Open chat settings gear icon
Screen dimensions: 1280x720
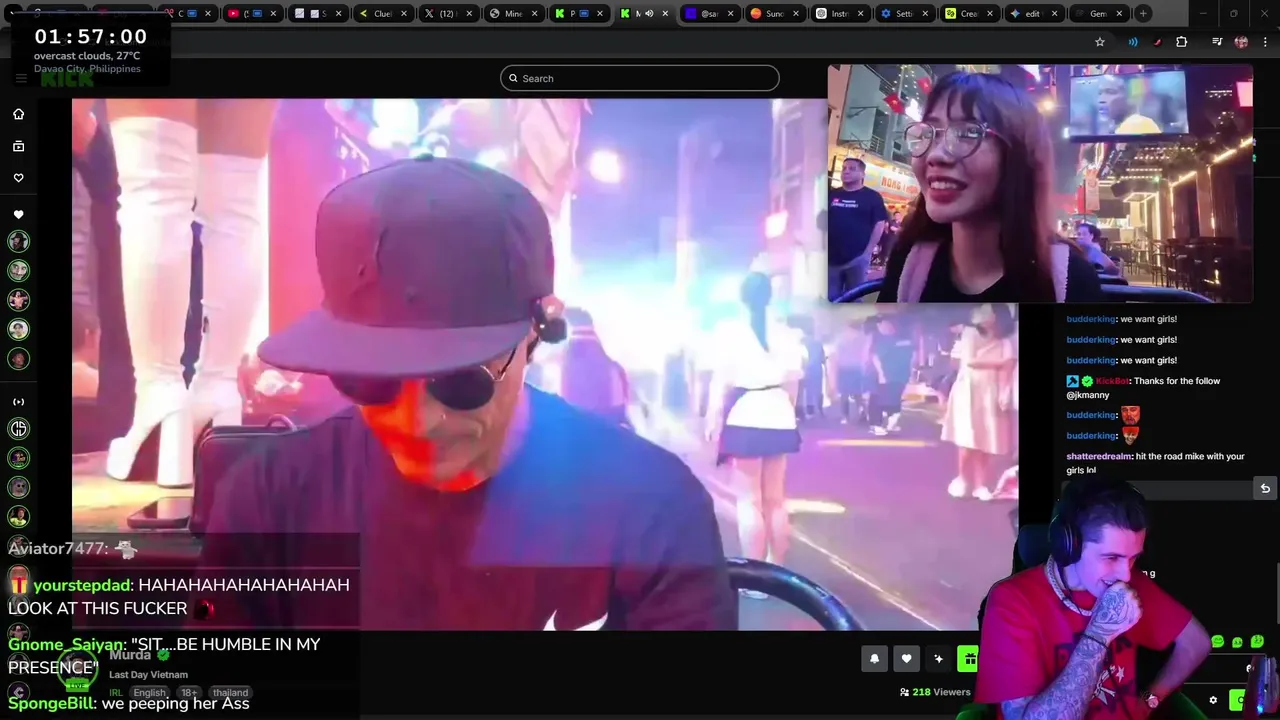point(1213,700)
